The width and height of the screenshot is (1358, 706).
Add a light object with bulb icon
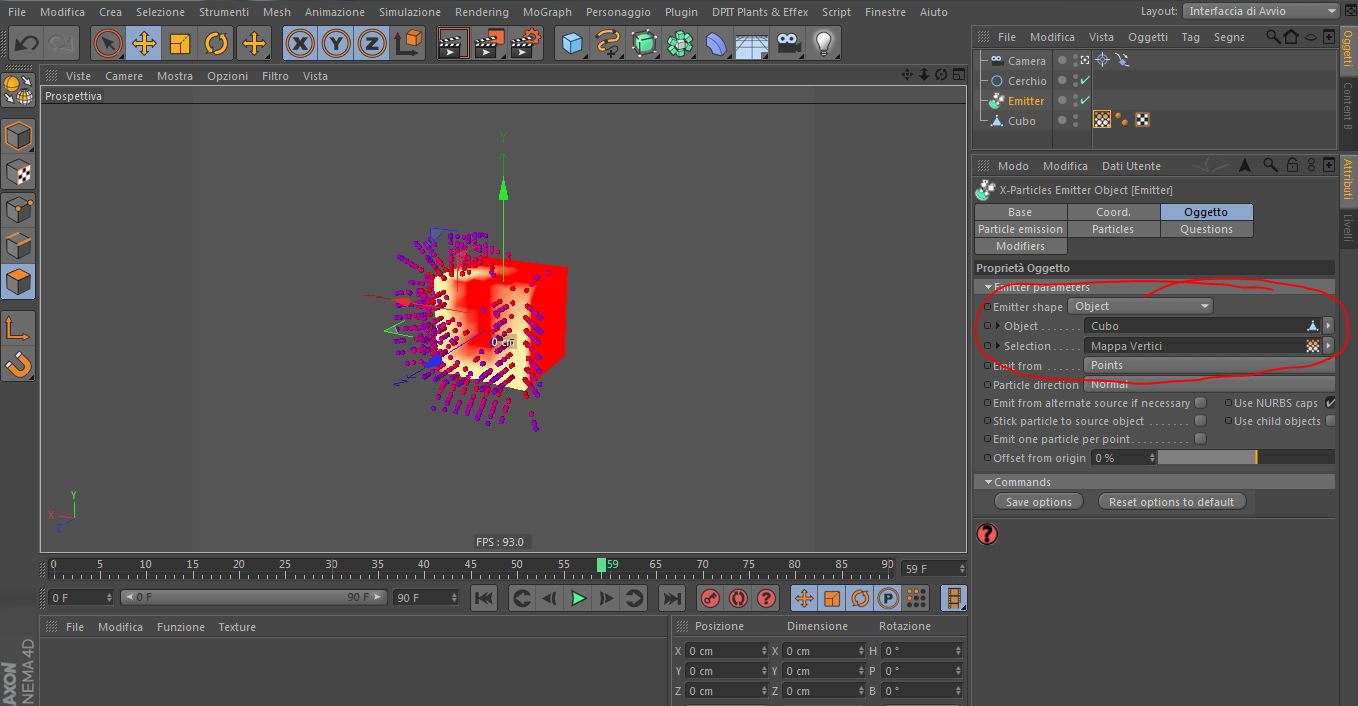tap(824, 44)
